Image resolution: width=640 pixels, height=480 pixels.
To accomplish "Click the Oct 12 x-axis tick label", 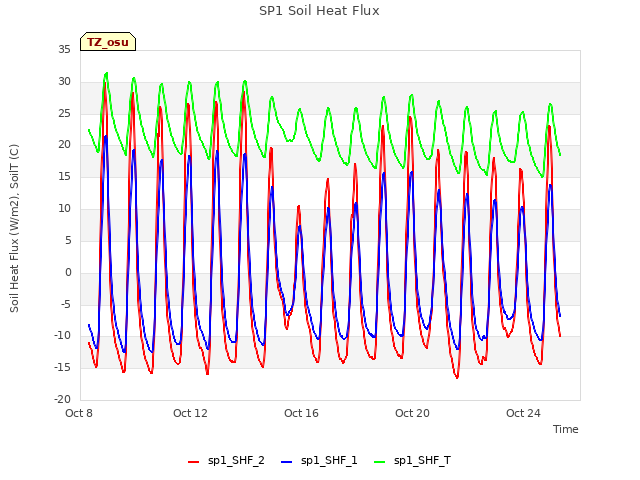I will 190,413.
